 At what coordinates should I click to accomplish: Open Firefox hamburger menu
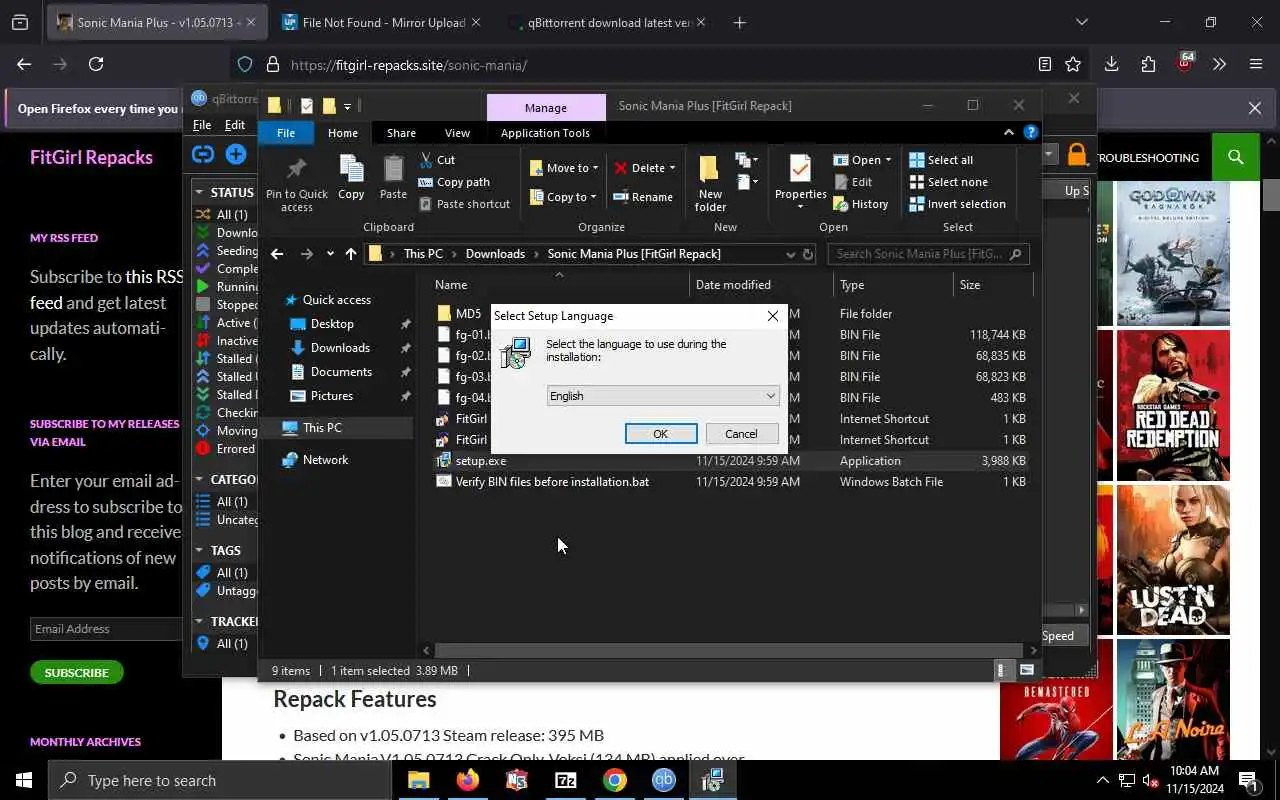(1256, 64)
